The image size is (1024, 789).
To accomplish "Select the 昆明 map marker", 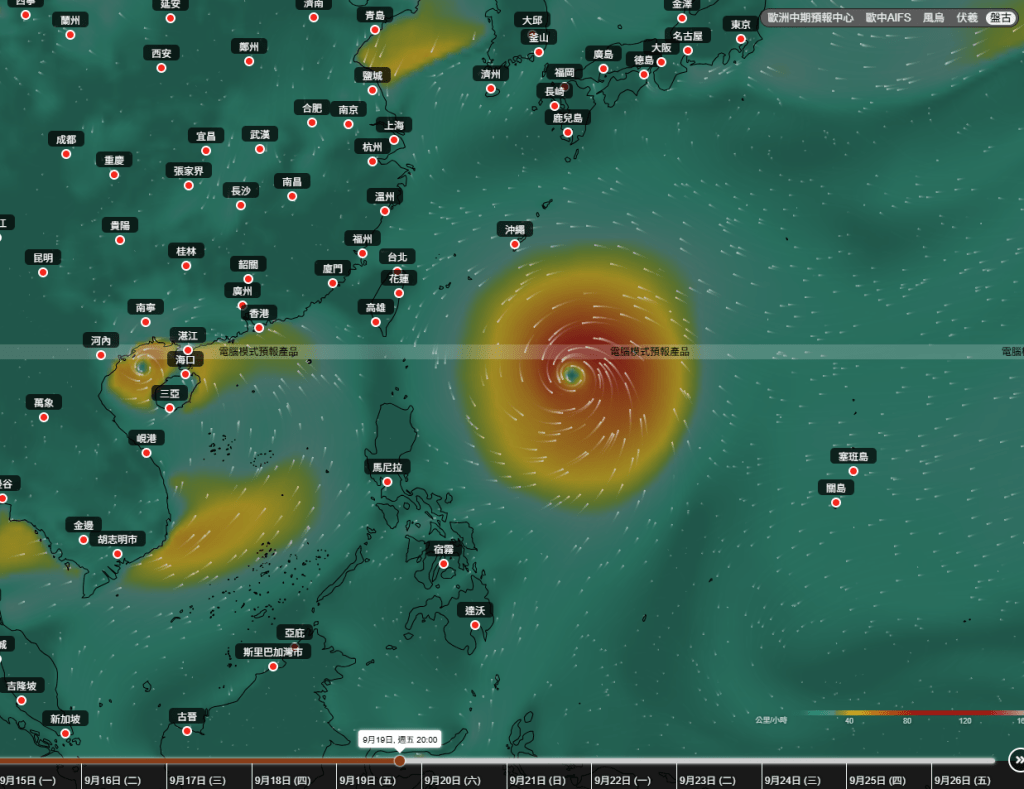I will point(43,272).
